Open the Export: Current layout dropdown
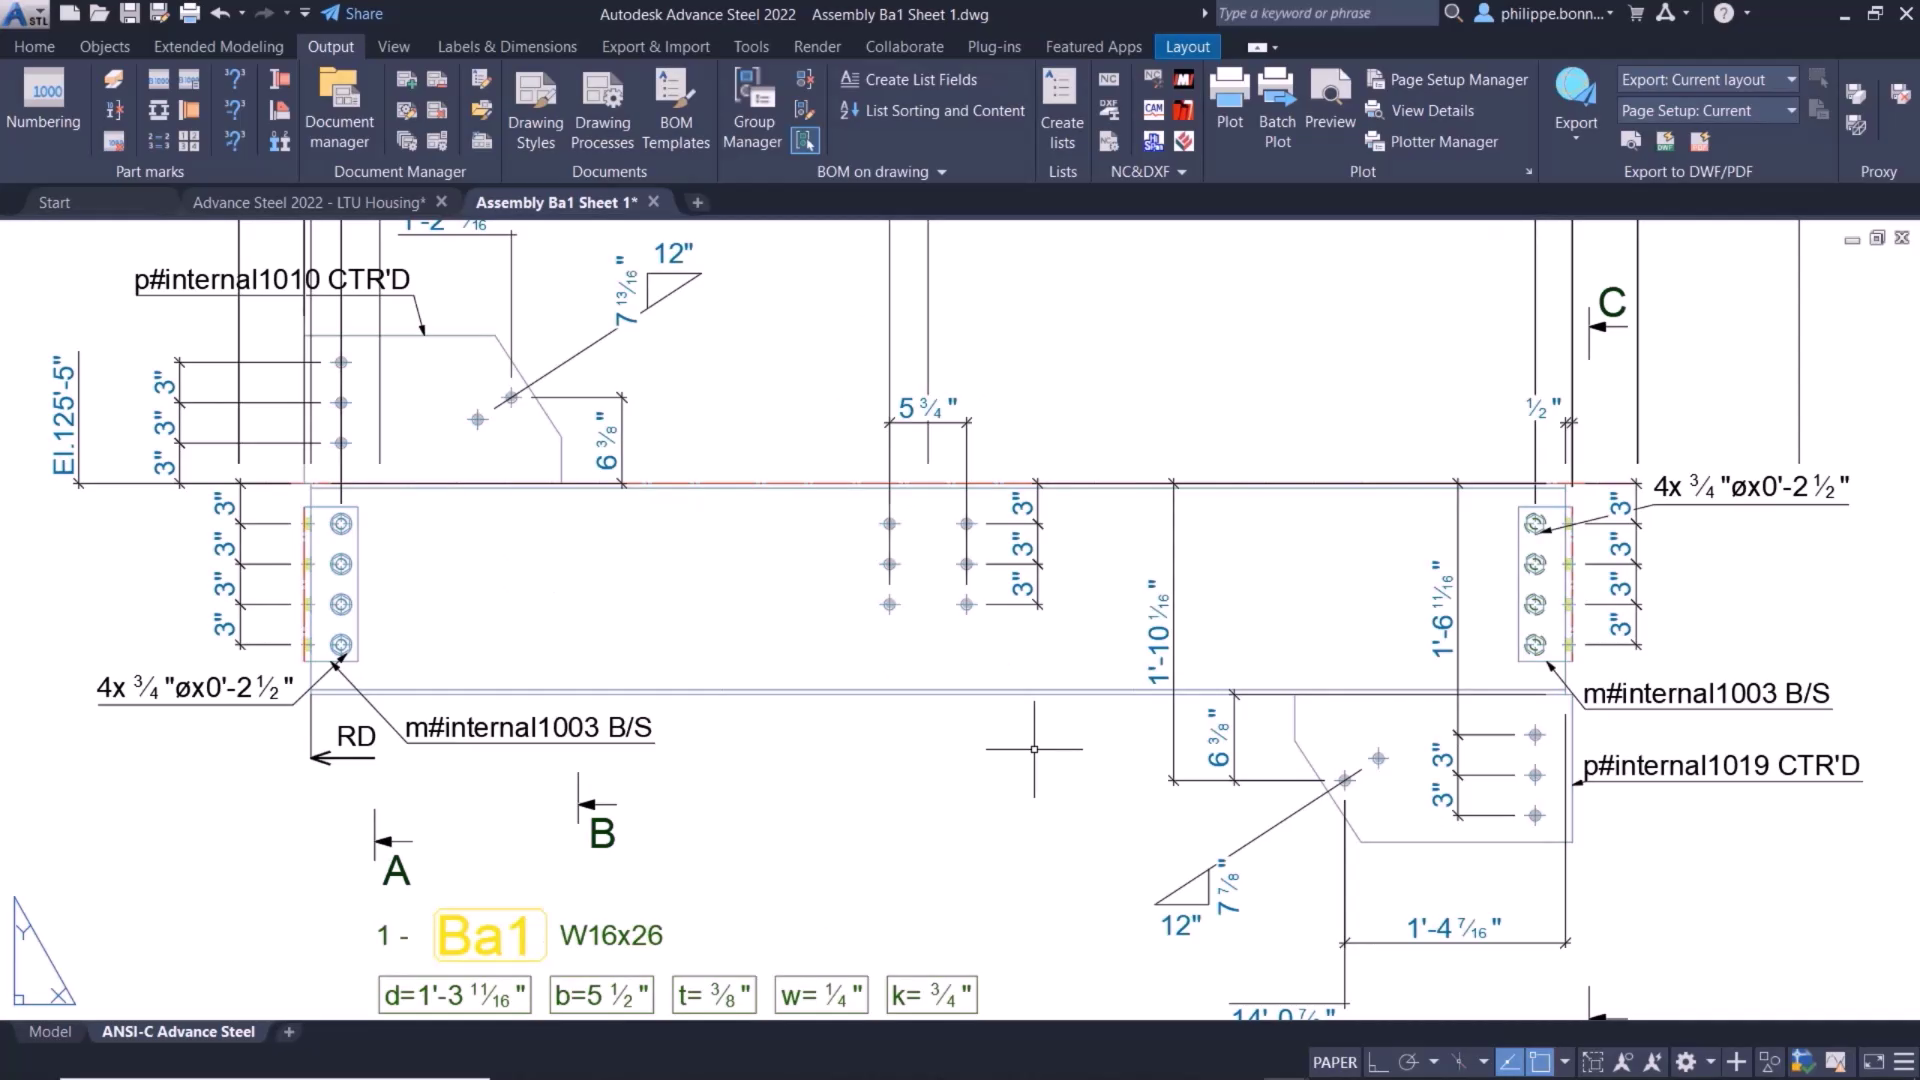Image resolution: width=1920 pixels, height=1080 pixels. (x=1790, y=79)
